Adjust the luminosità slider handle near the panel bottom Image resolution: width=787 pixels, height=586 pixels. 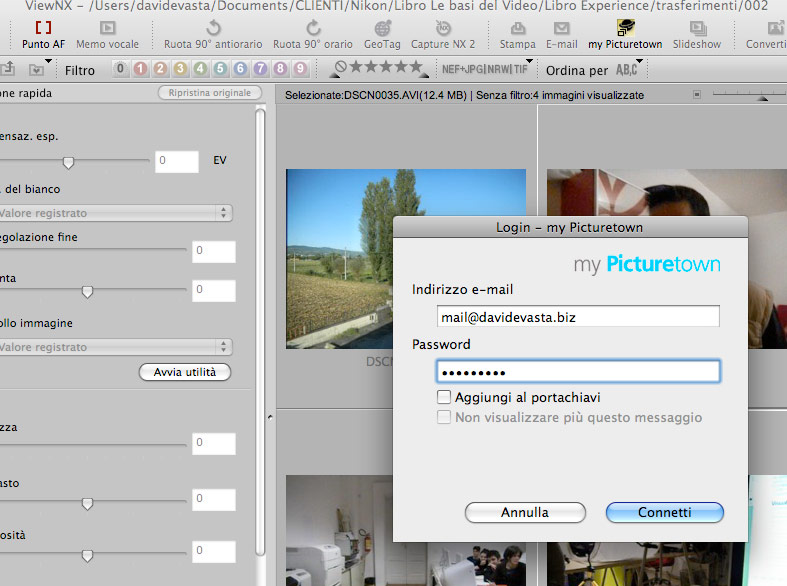point(87,555)
